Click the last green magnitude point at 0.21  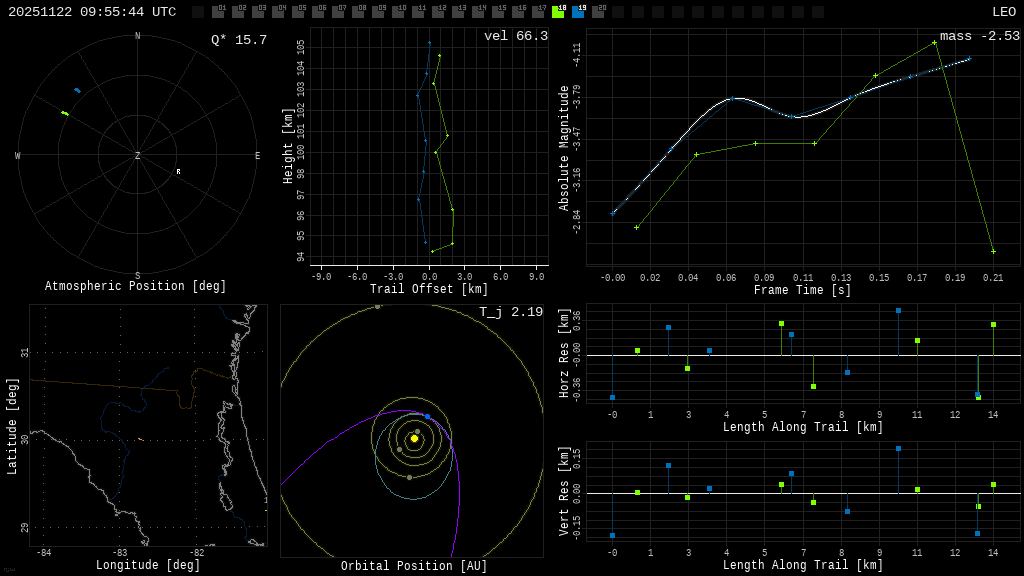click(x=993, y=251)
